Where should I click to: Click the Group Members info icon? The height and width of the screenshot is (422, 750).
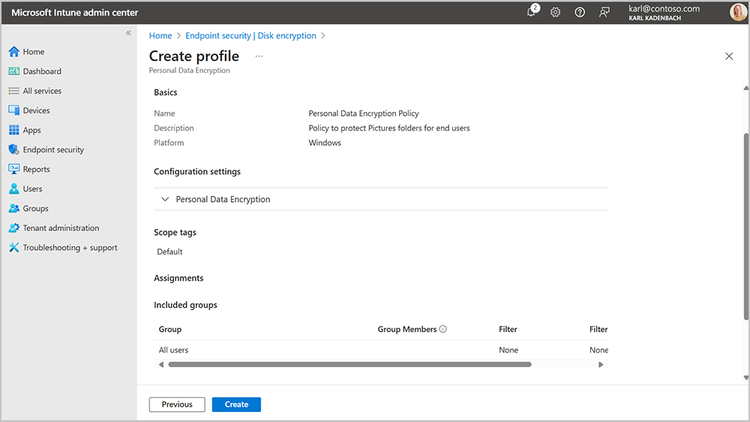point(443,329)
